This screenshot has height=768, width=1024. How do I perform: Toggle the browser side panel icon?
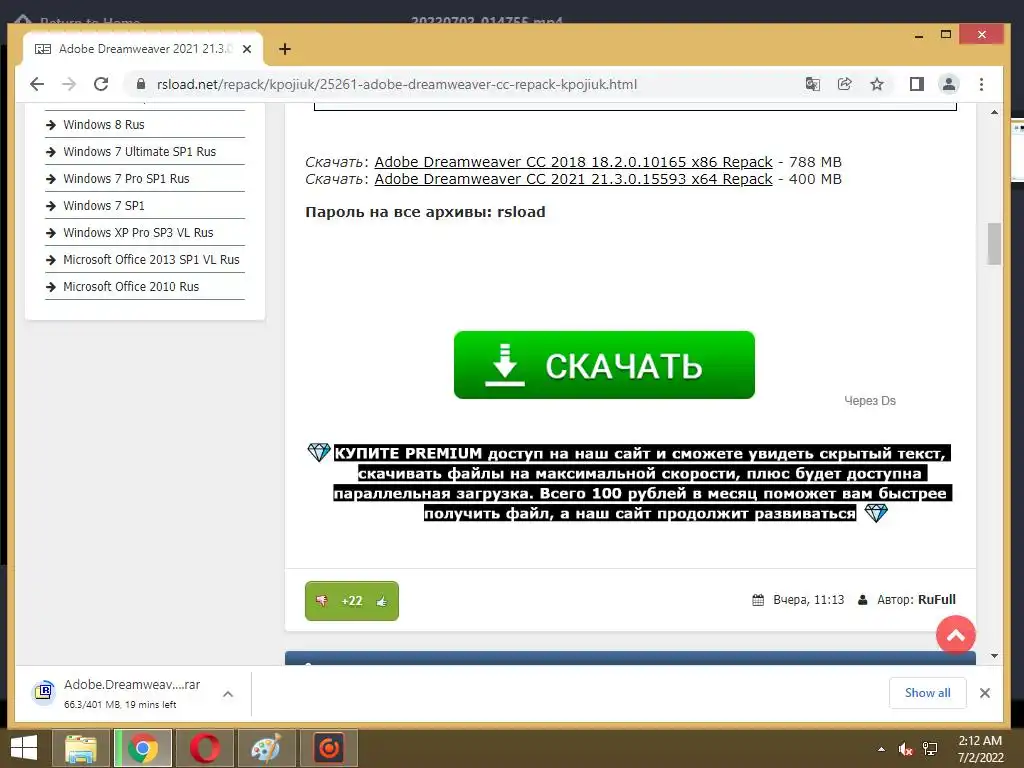[x=917, y=84]
